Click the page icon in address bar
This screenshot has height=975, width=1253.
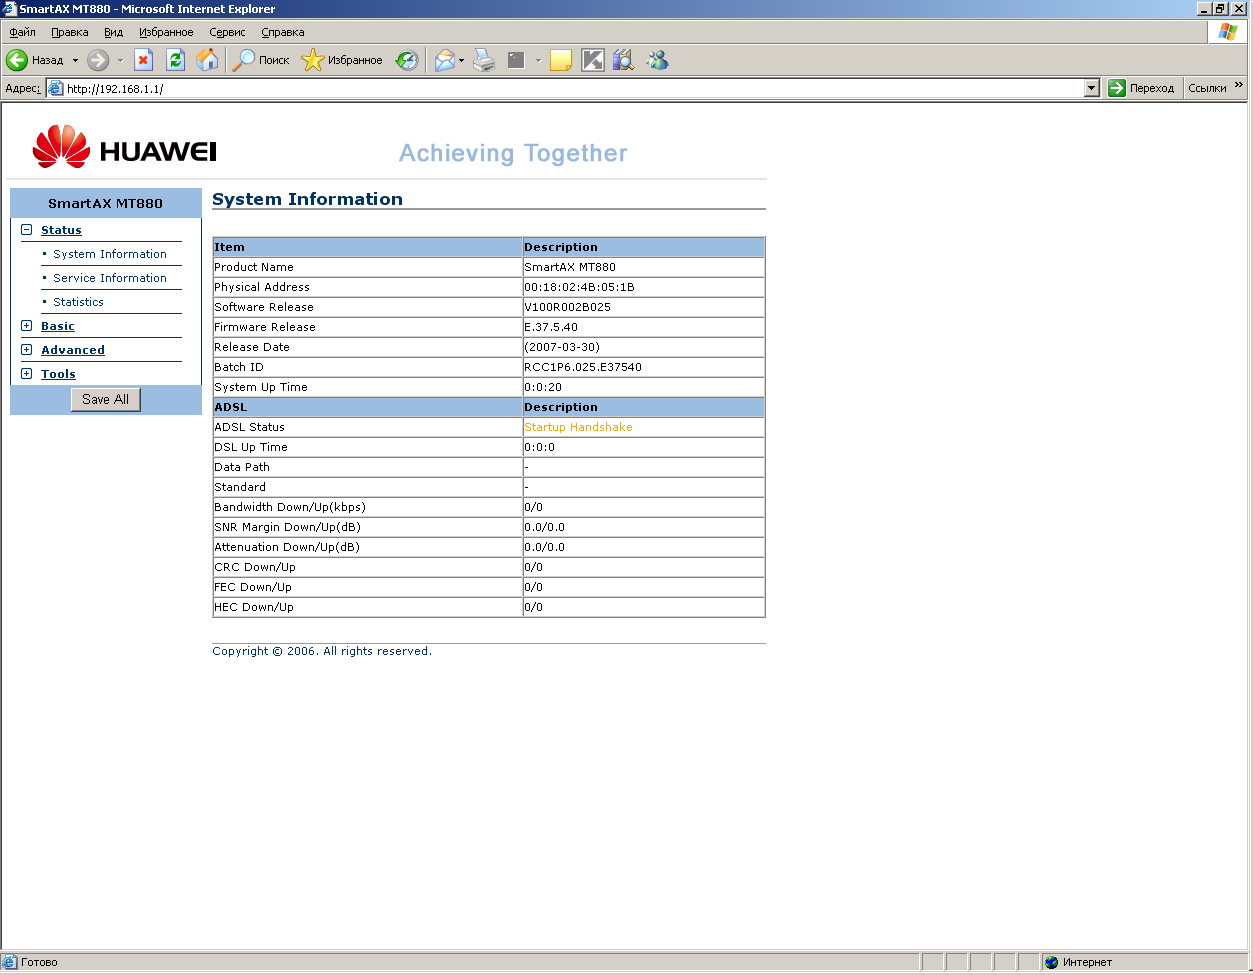tap(56, 88)
